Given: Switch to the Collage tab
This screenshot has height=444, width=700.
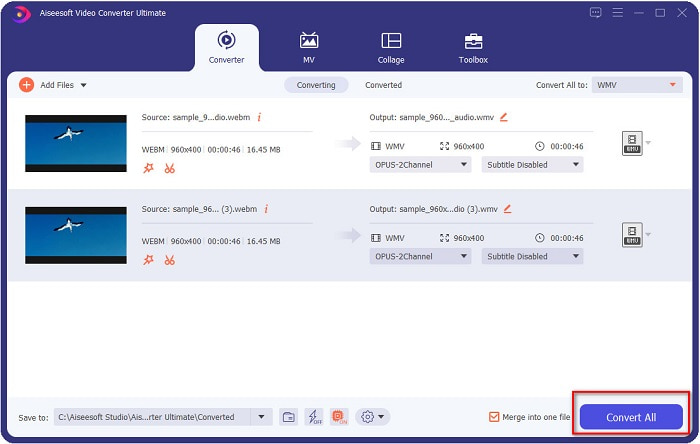Looking at the screenshot, I should click(391, 47).
